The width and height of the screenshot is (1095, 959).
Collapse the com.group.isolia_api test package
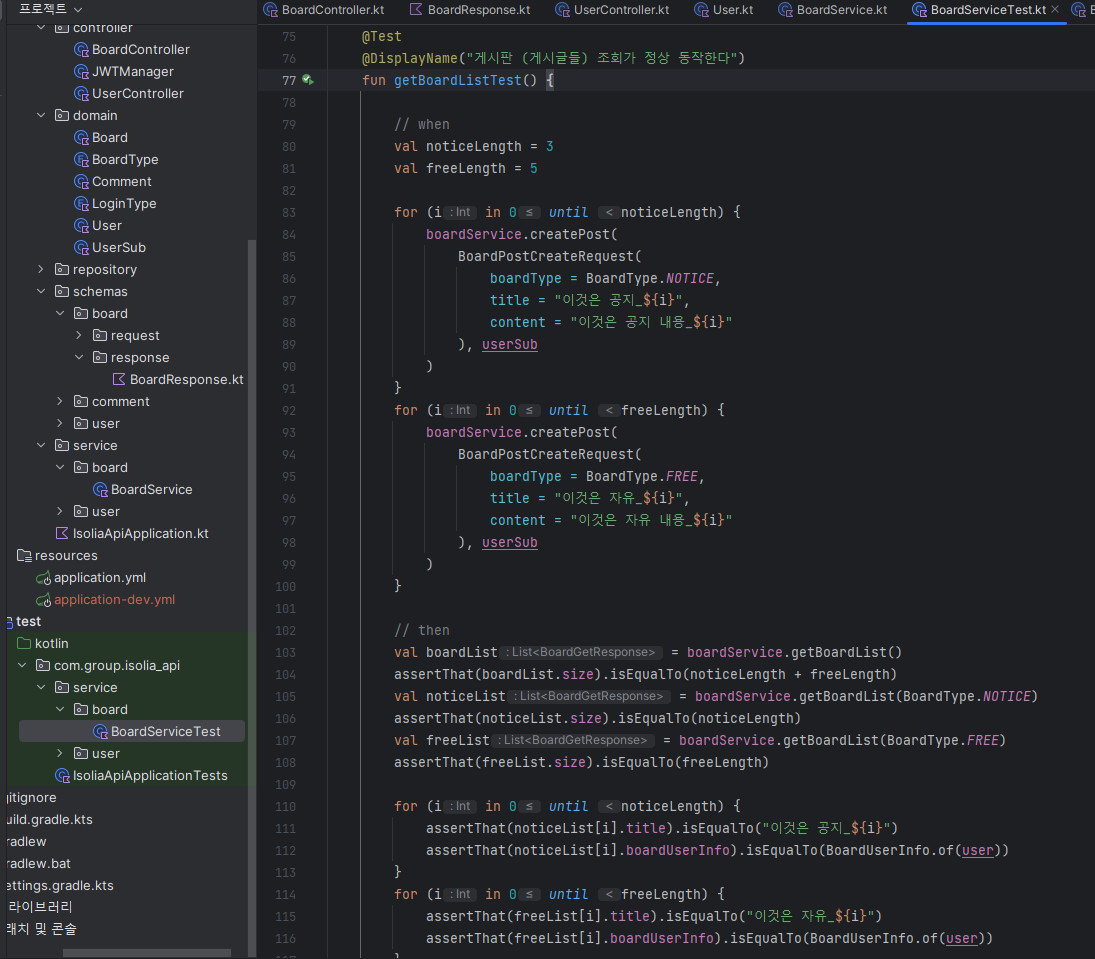pyautogui.click(x=22, y=665)
